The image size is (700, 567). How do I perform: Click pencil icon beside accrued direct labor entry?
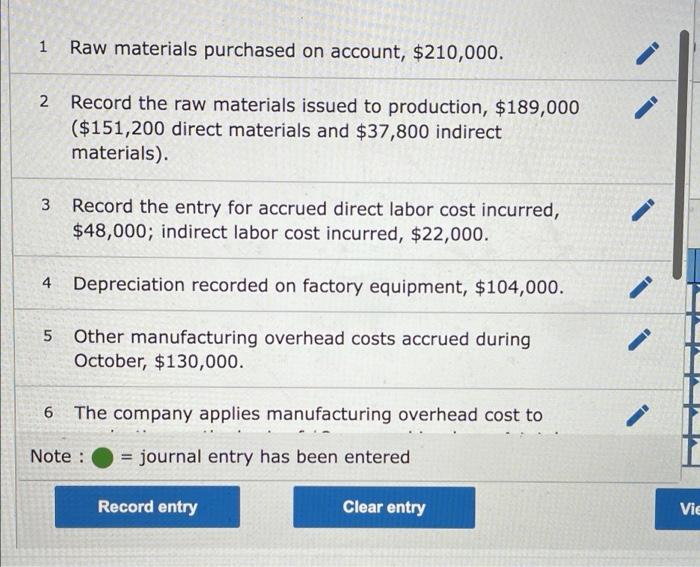tap(648, 210)
